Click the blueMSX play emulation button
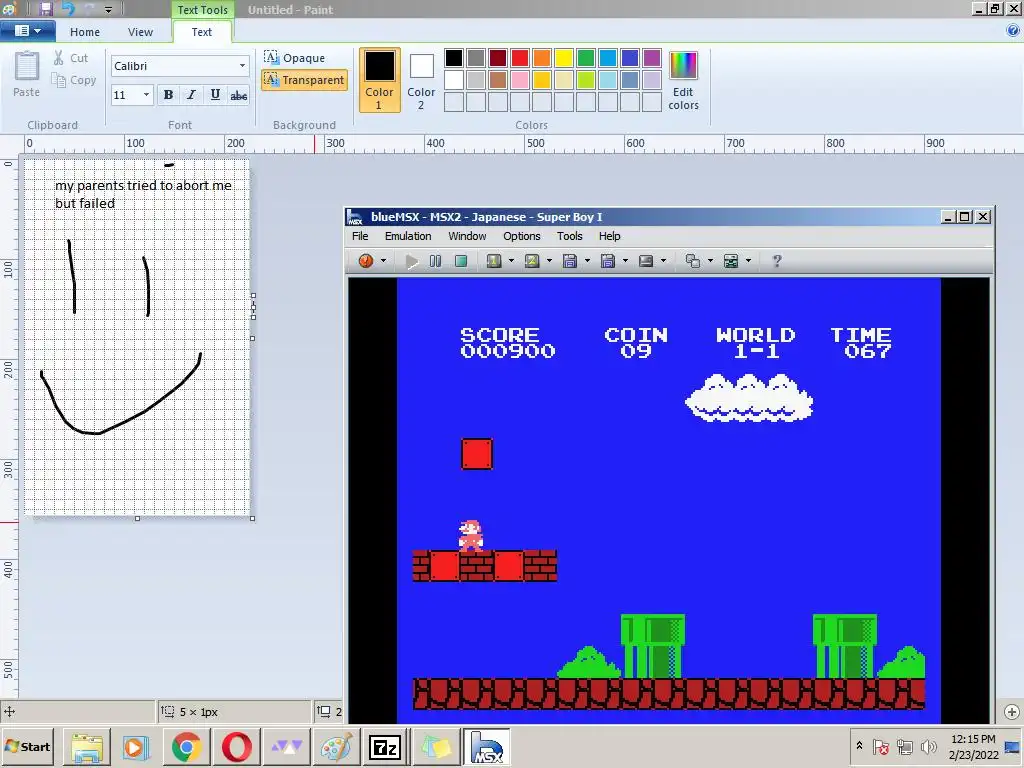This screenshot has height=768, width=1024. [x=411, y=261]
